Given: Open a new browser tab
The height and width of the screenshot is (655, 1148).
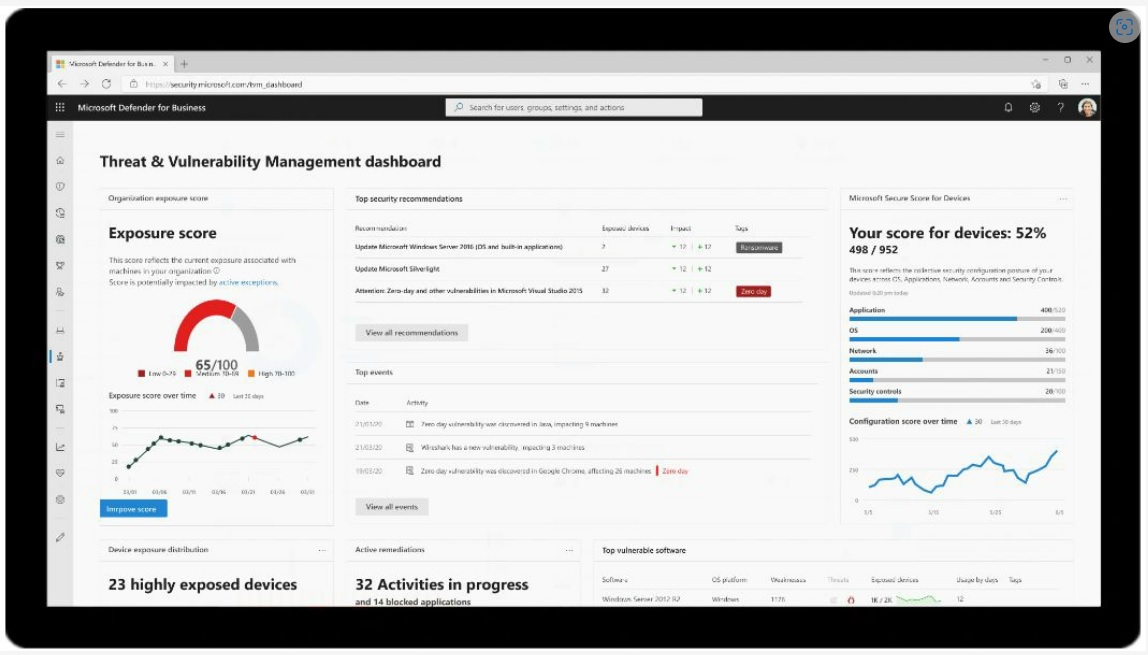Looking at the screenshot, I should (184, 64).
